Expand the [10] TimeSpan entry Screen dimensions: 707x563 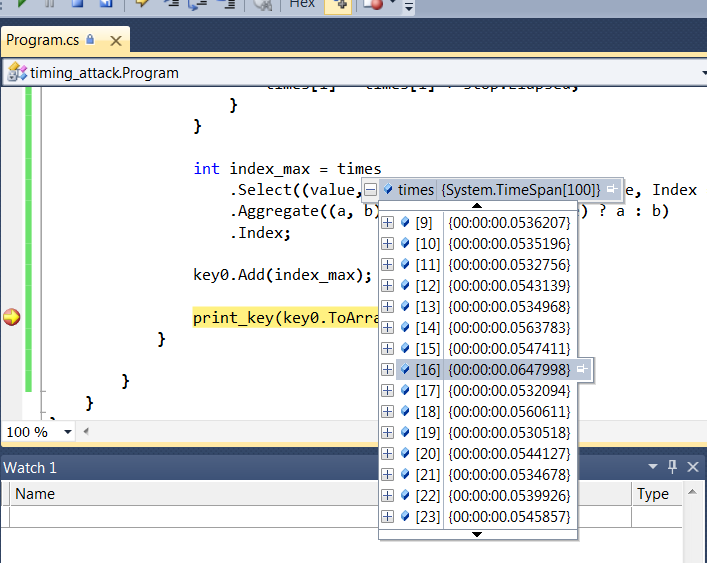pos(387,243)
